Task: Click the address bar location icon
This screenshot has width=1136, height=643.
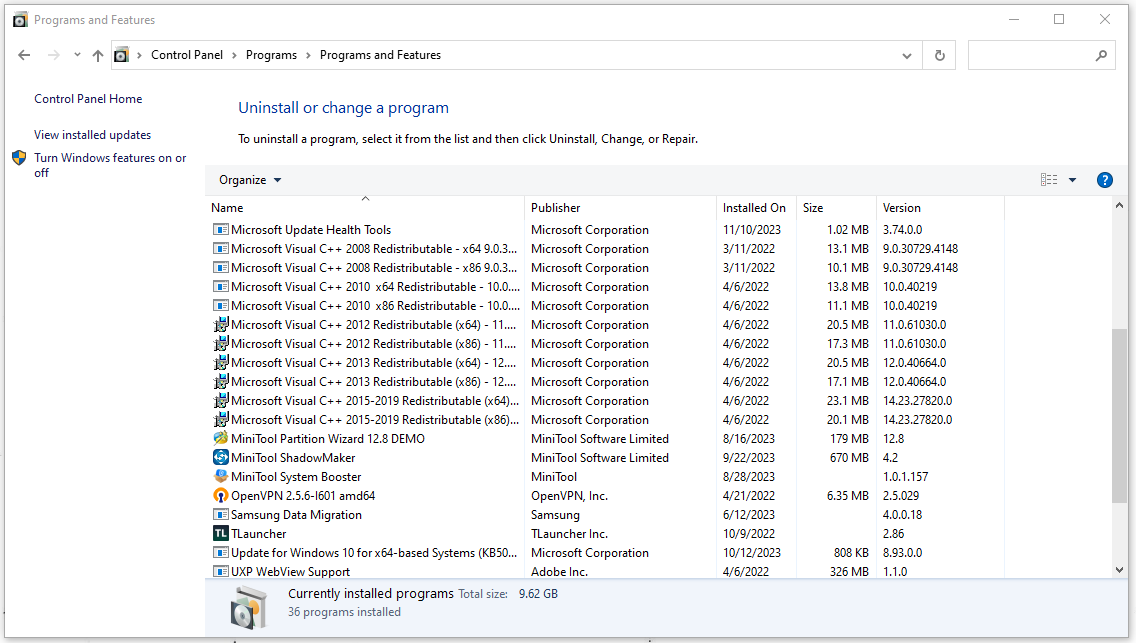Action: (122, 55)
